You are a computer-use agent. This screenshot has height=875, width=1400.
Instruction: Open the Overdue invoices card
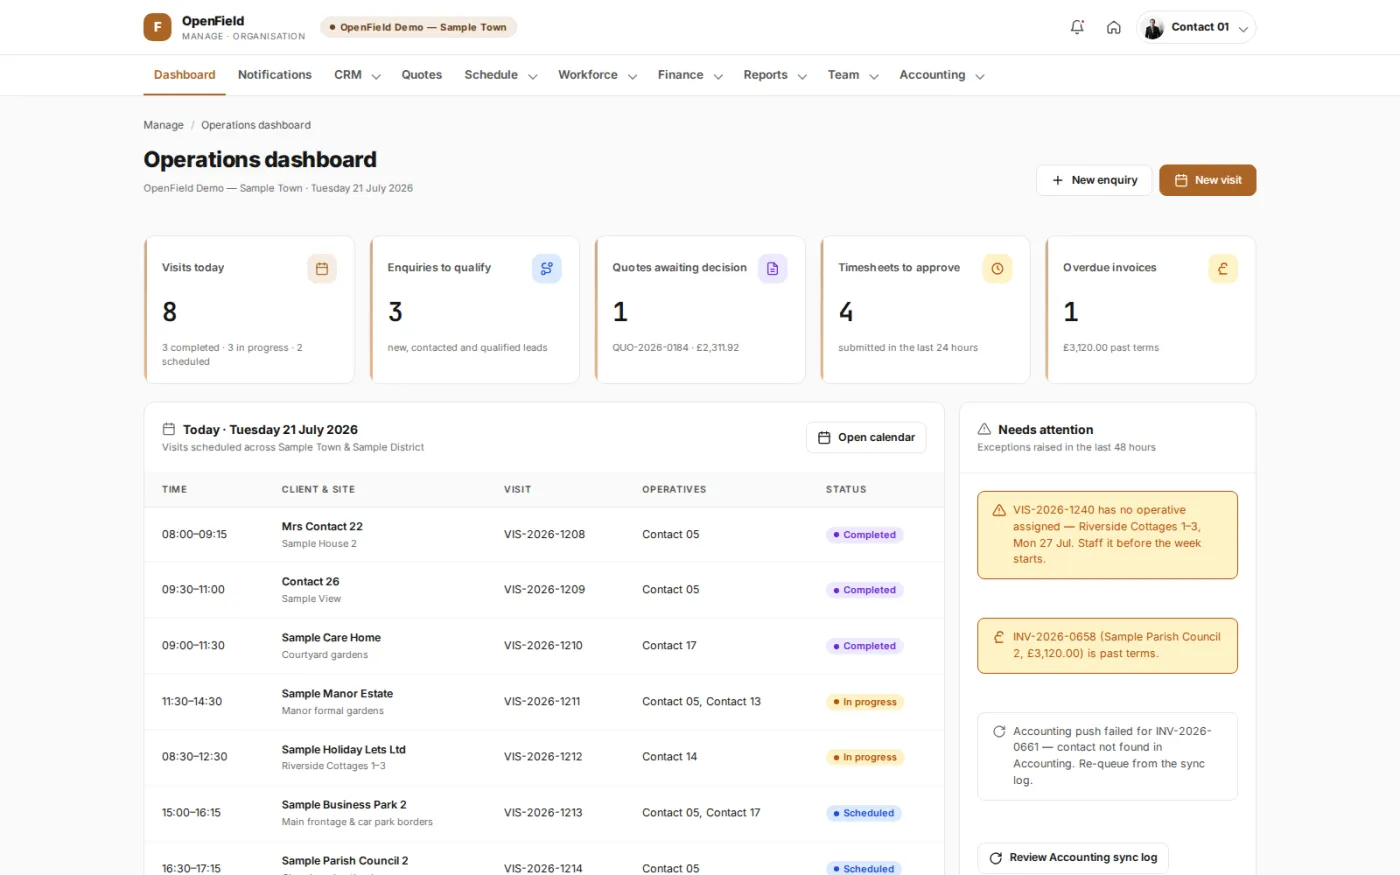[x=1150, y=310]
